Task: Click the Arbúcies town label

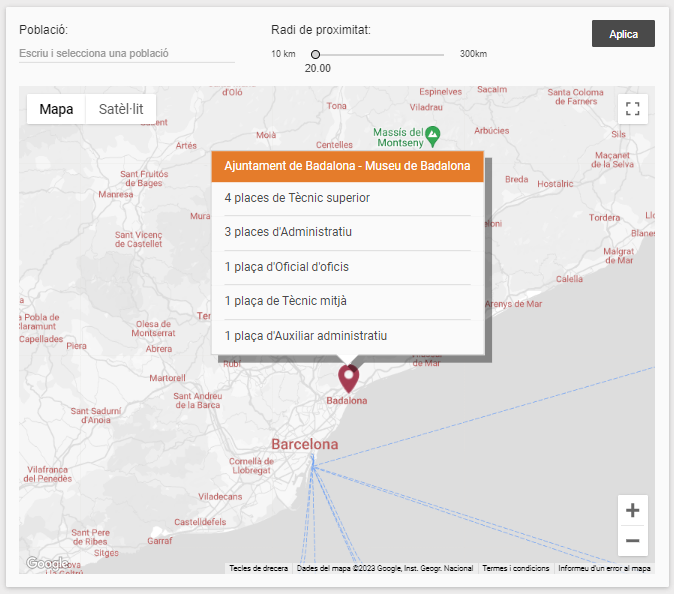Action: tap(491, 131)
